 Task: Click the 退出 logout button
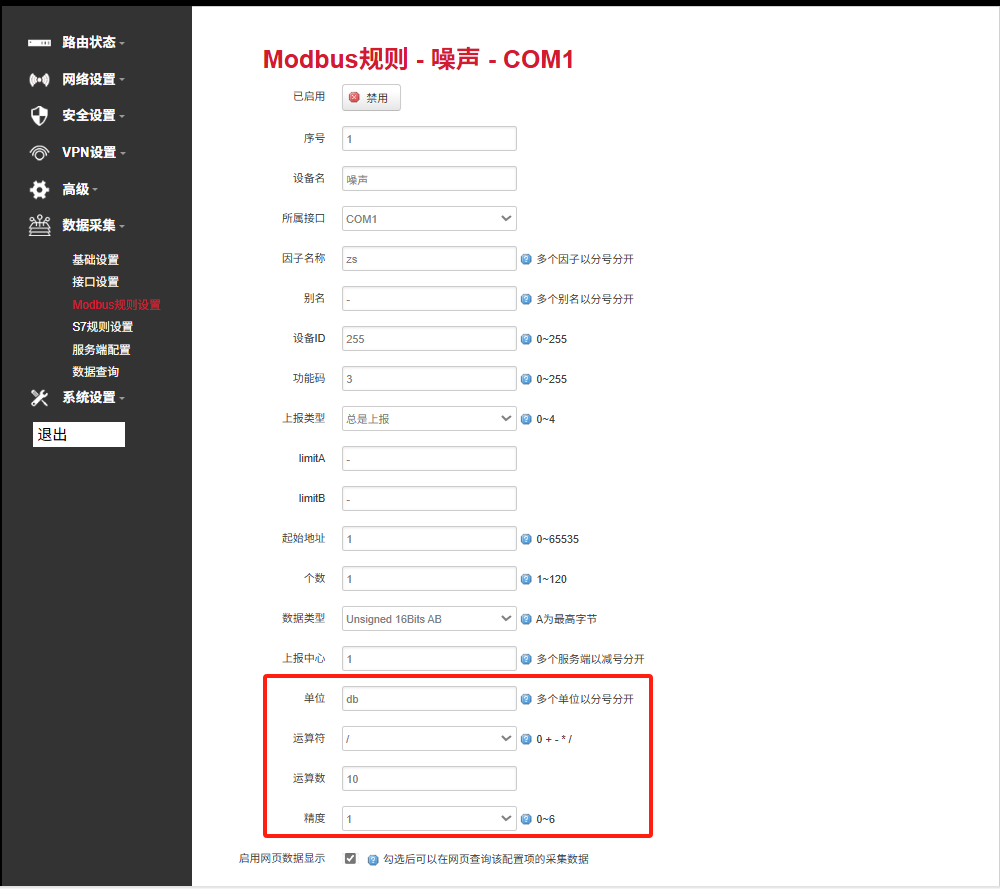(x=78, y=434)
